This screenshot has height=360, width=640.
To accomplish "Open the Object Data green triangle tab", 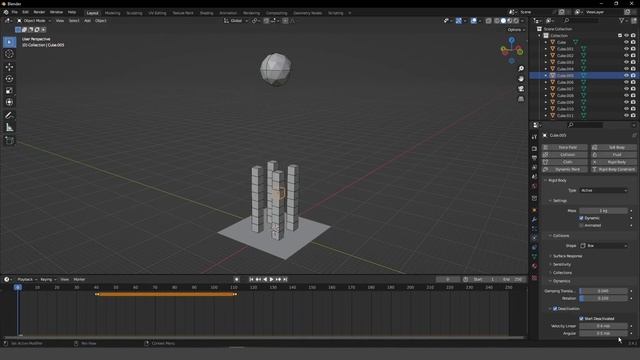I will pyautogui.click(x=534, y=256).
